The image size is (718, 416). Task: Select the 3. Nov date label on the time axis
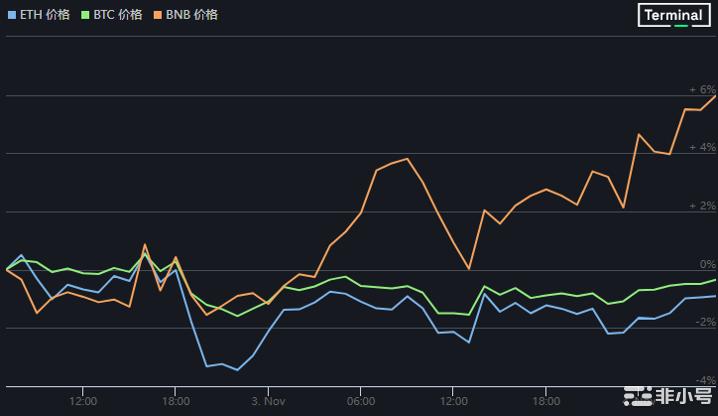coord(268,401)
